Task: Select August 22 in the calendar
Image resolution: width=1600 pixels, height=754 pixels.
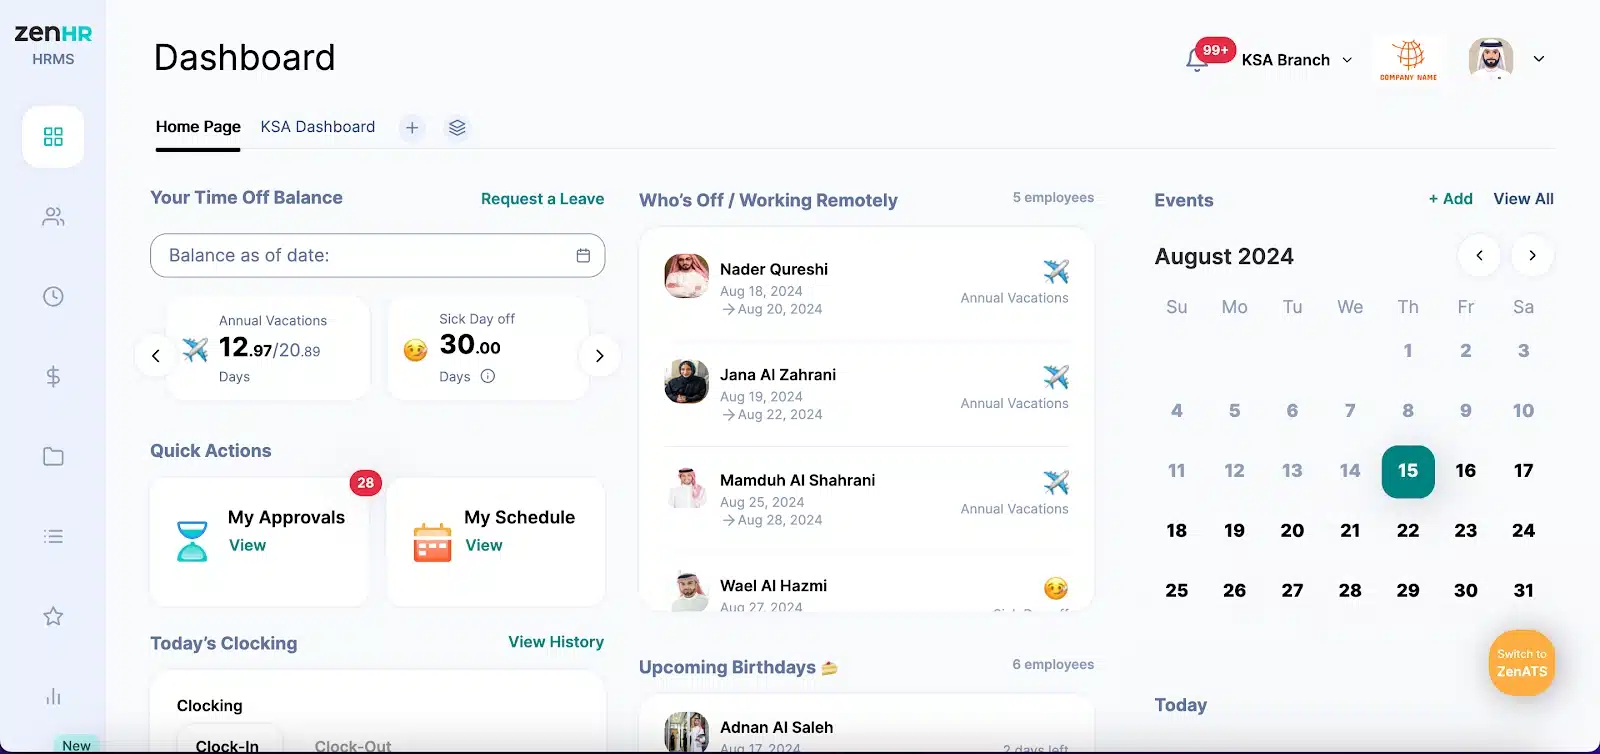Action: [x=1408, y=531]
